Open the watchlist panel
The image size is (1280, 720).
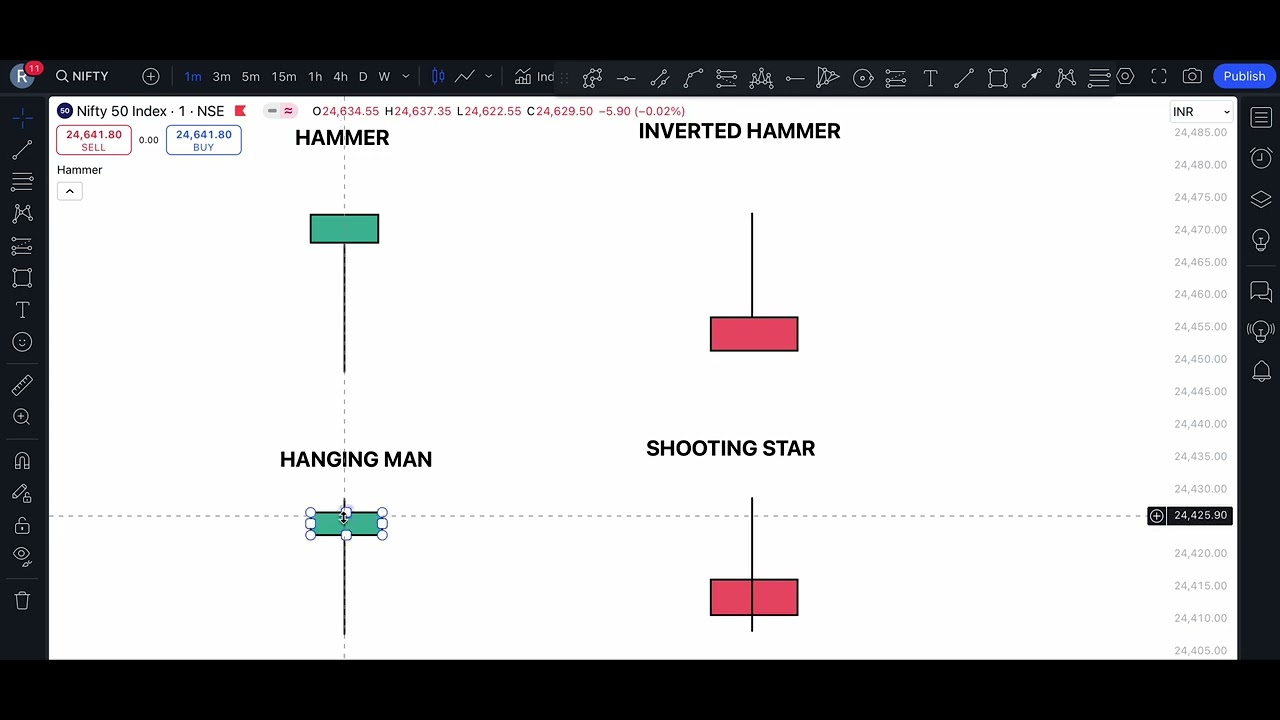tap(1261, 118)
